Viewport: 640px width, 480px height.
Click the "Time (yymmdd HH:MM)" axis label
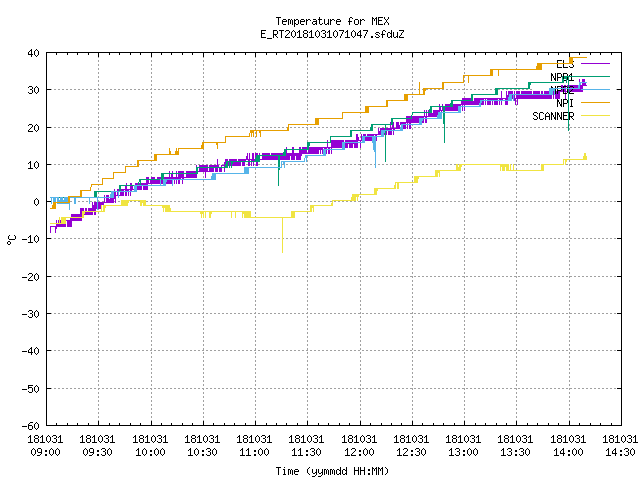point(332,471)
